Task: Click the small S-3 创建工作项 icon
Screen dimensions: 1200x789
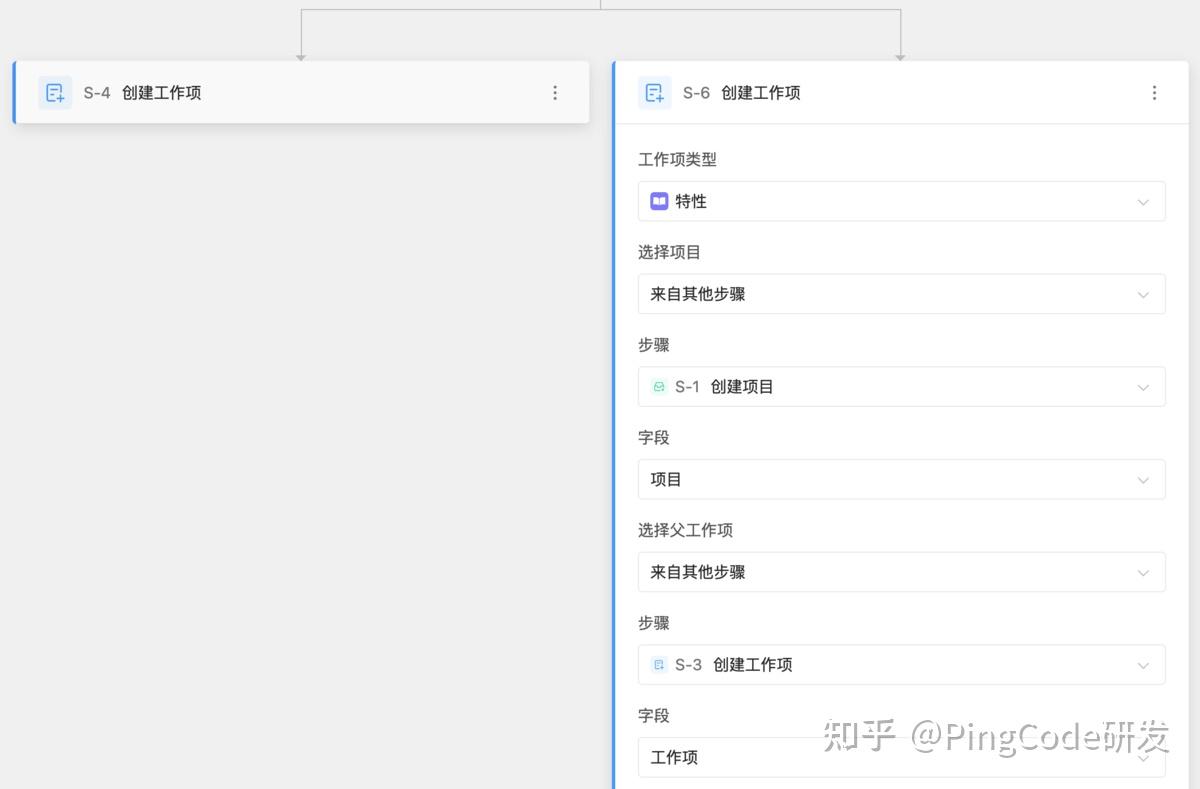Action: coord(659,665)
